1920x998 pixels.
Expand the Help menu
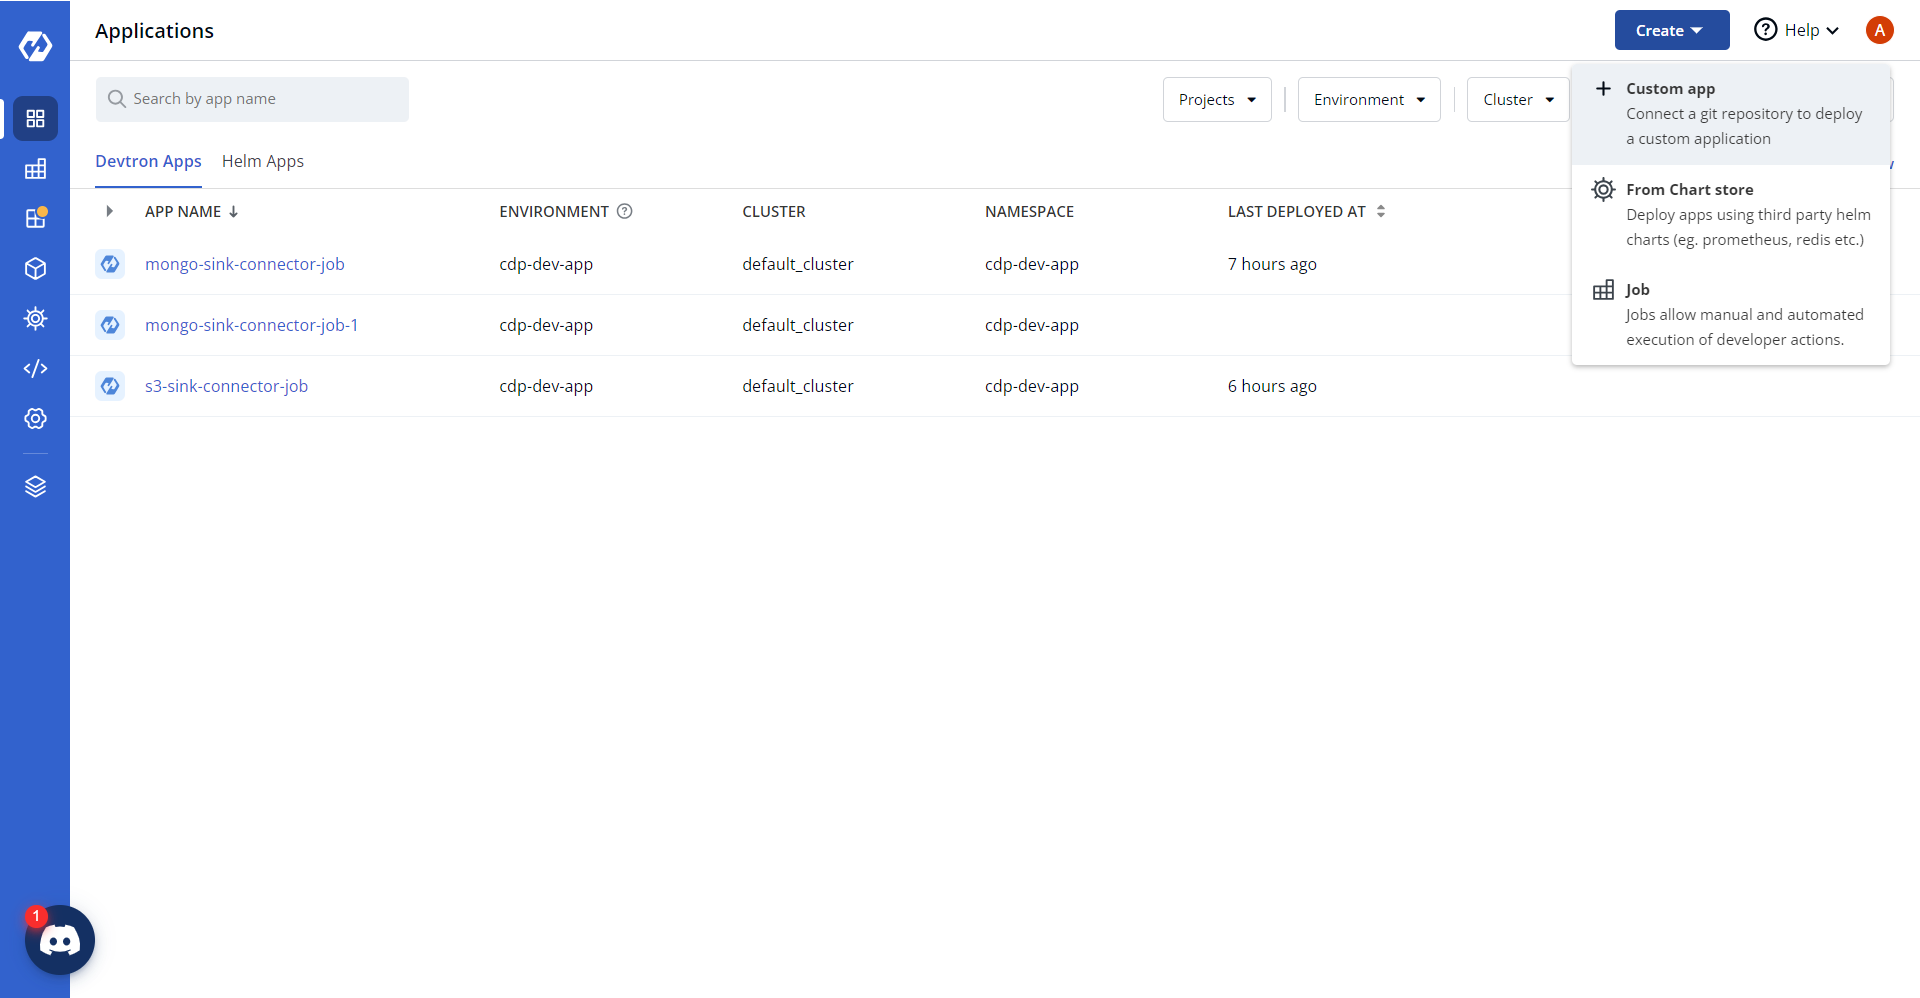[1797, 30]
